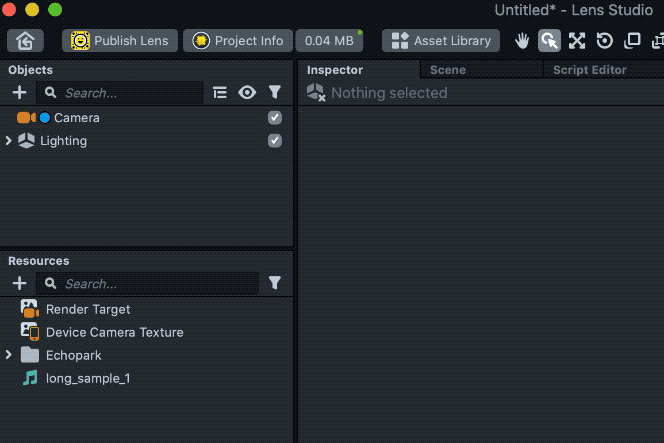This screenshot has width=664, height=443.
Task: Toggle the Objects hierarchy list view
Action: 220,93
